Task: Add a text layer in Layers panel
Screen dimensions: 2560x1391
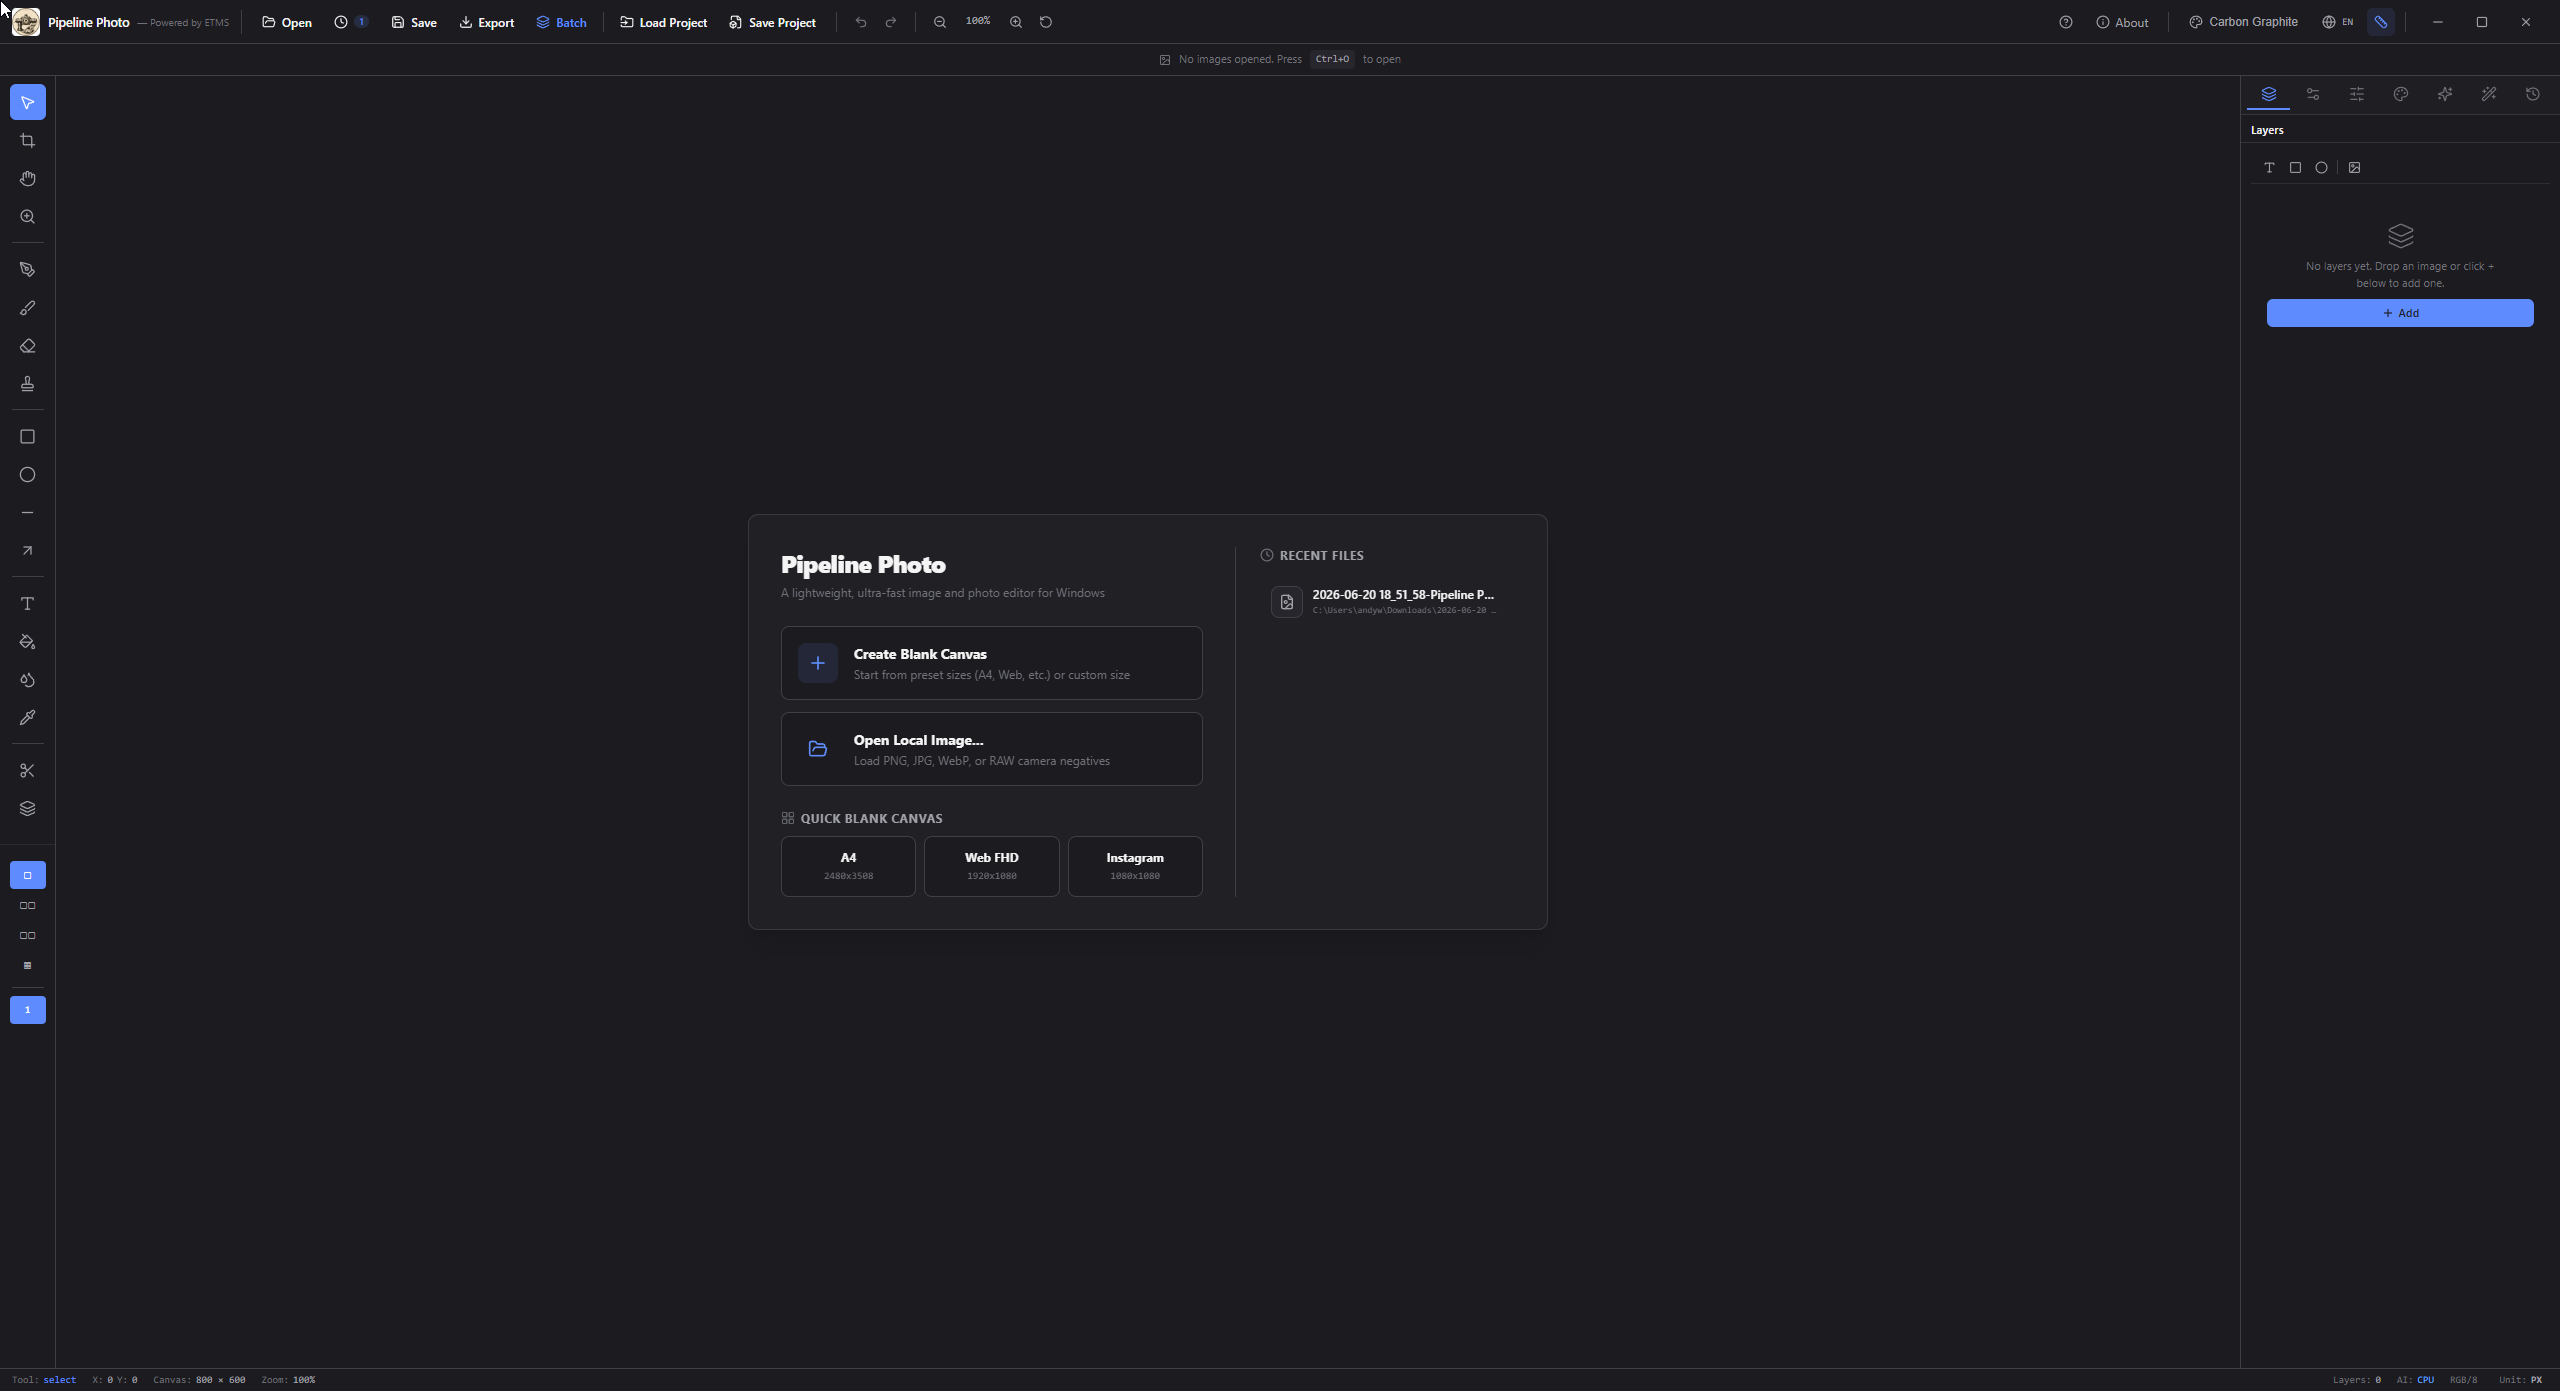Action: [x=2269, y=167]
